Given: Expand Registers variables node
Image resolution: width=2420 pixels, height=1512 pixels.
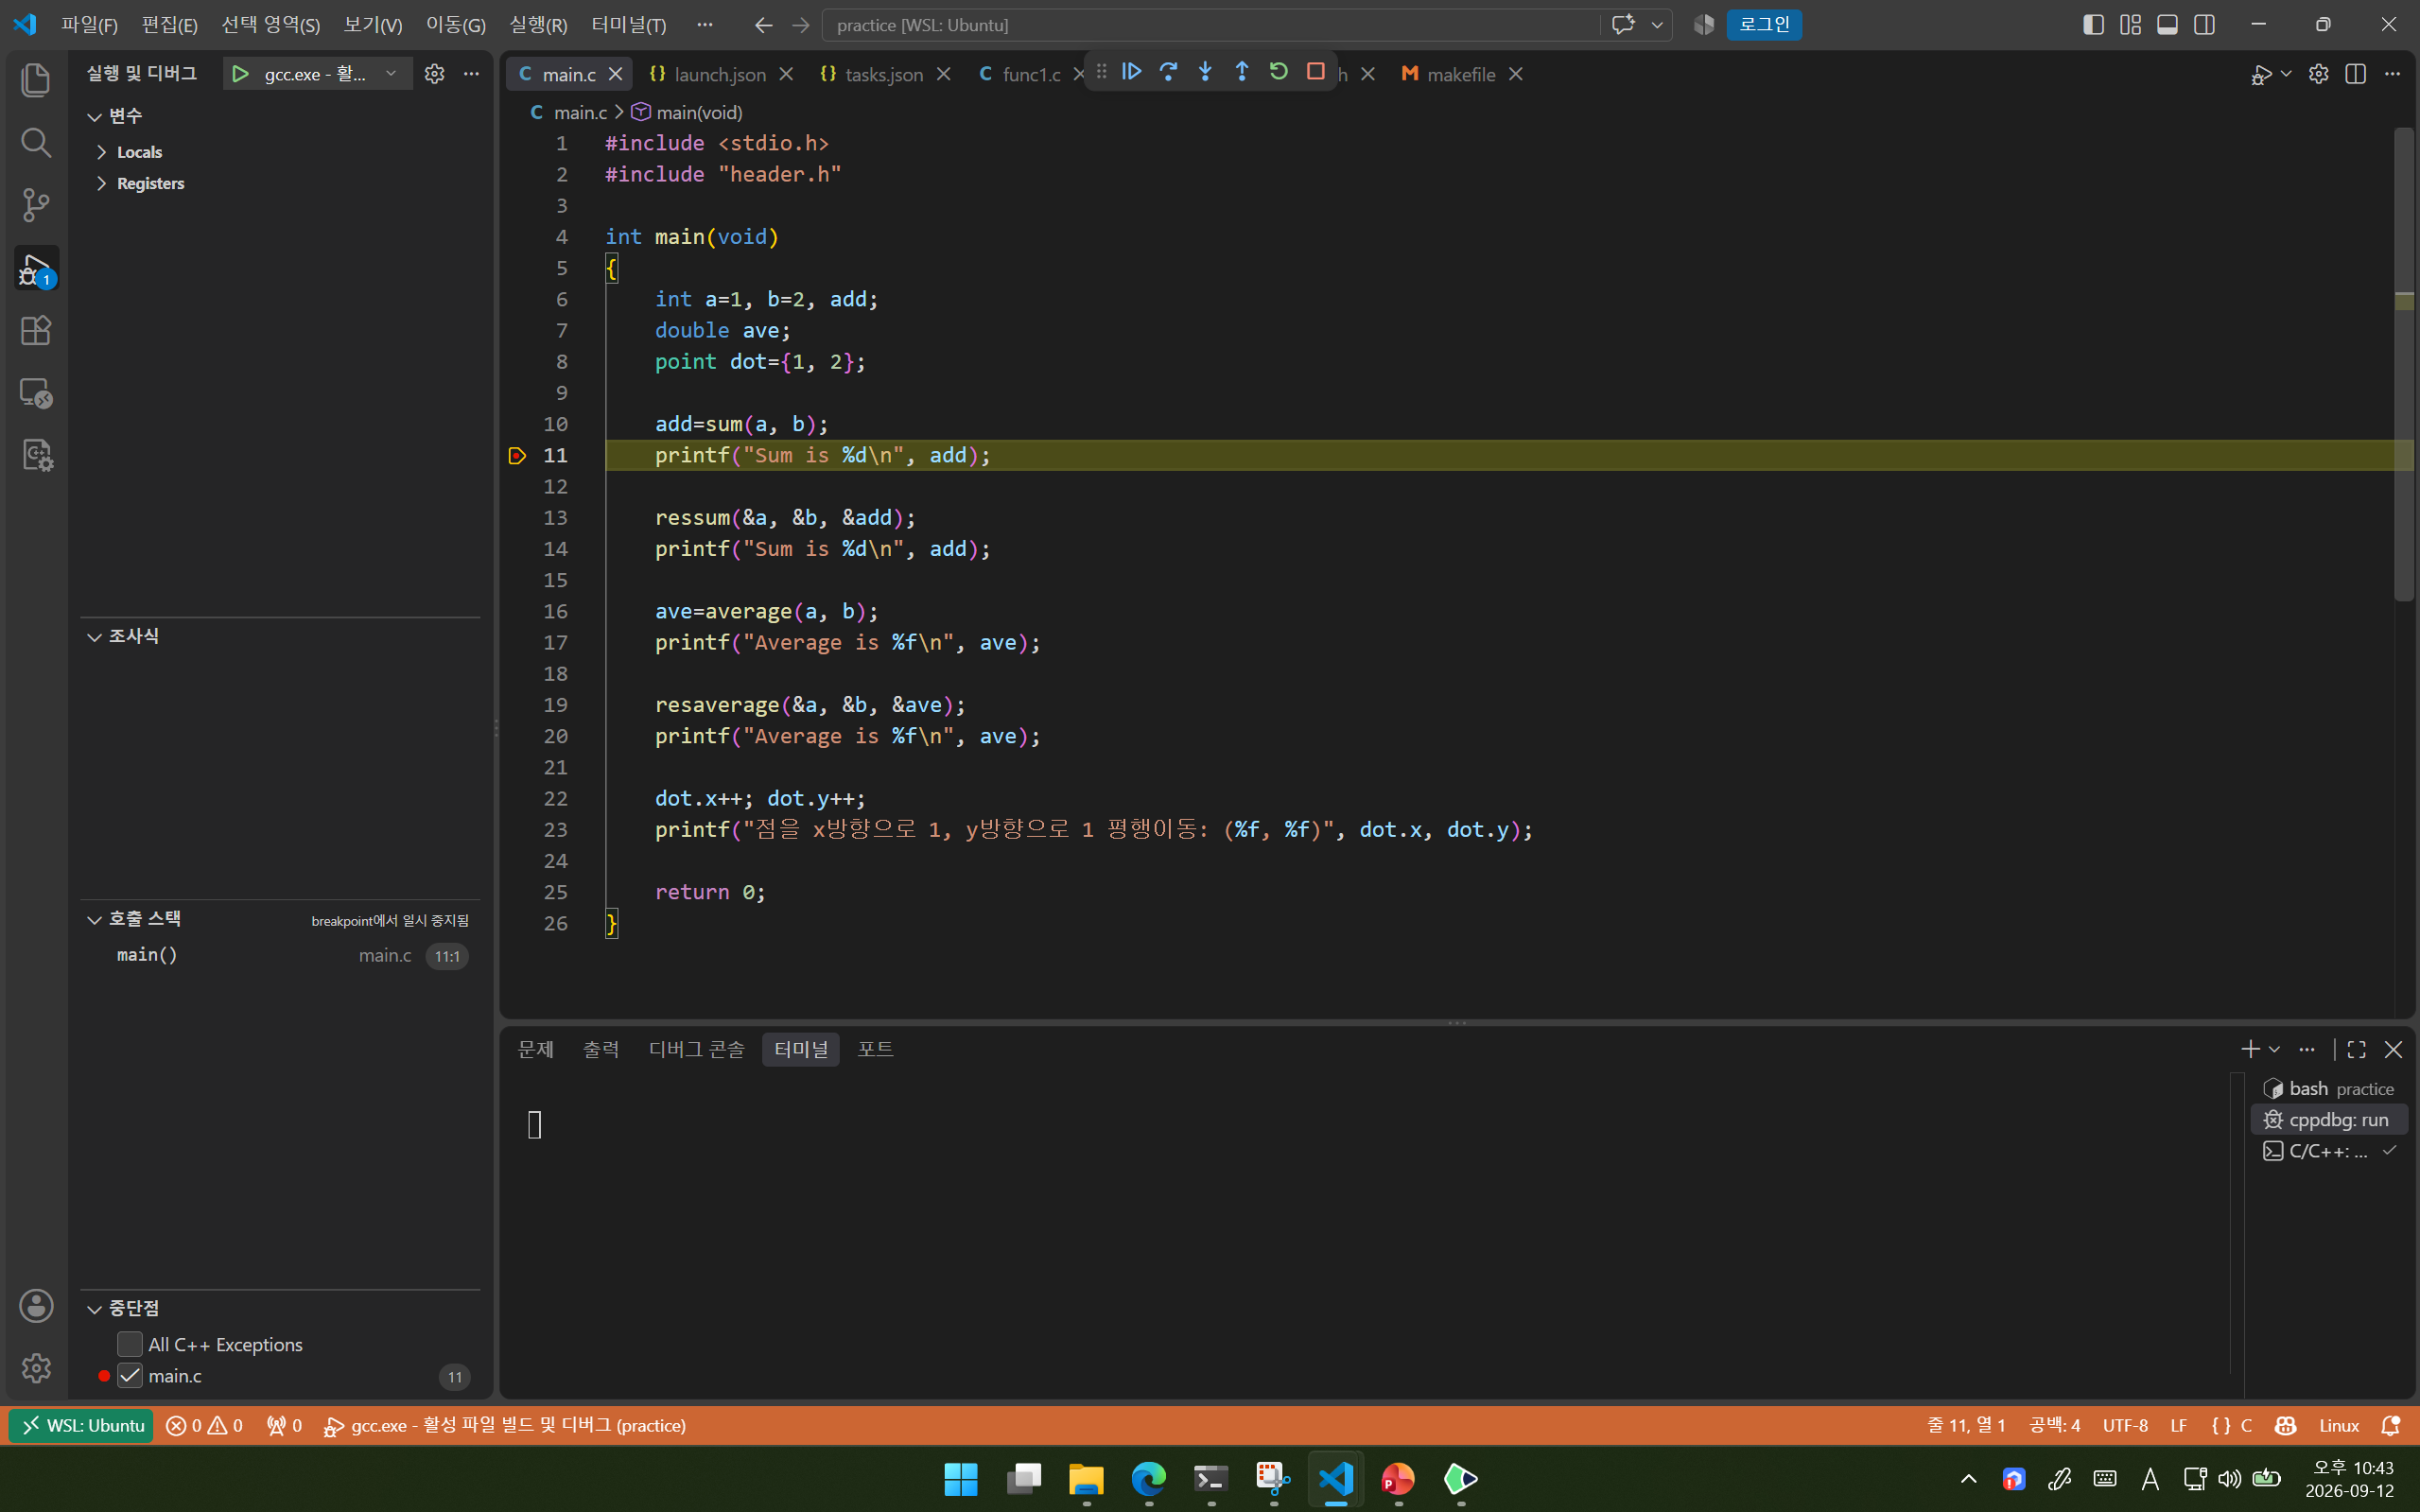Looking at the screenshot, I should coord(101,183).
